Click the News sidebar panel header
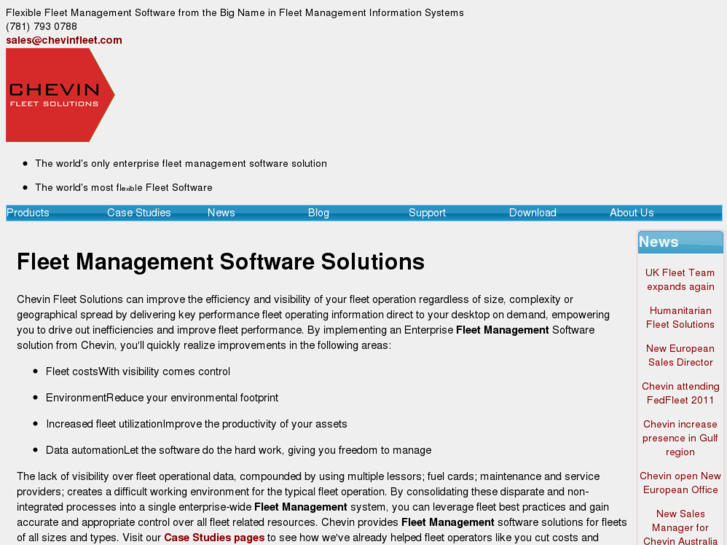The height and width of the screenshot is (545, 727). 680,242
